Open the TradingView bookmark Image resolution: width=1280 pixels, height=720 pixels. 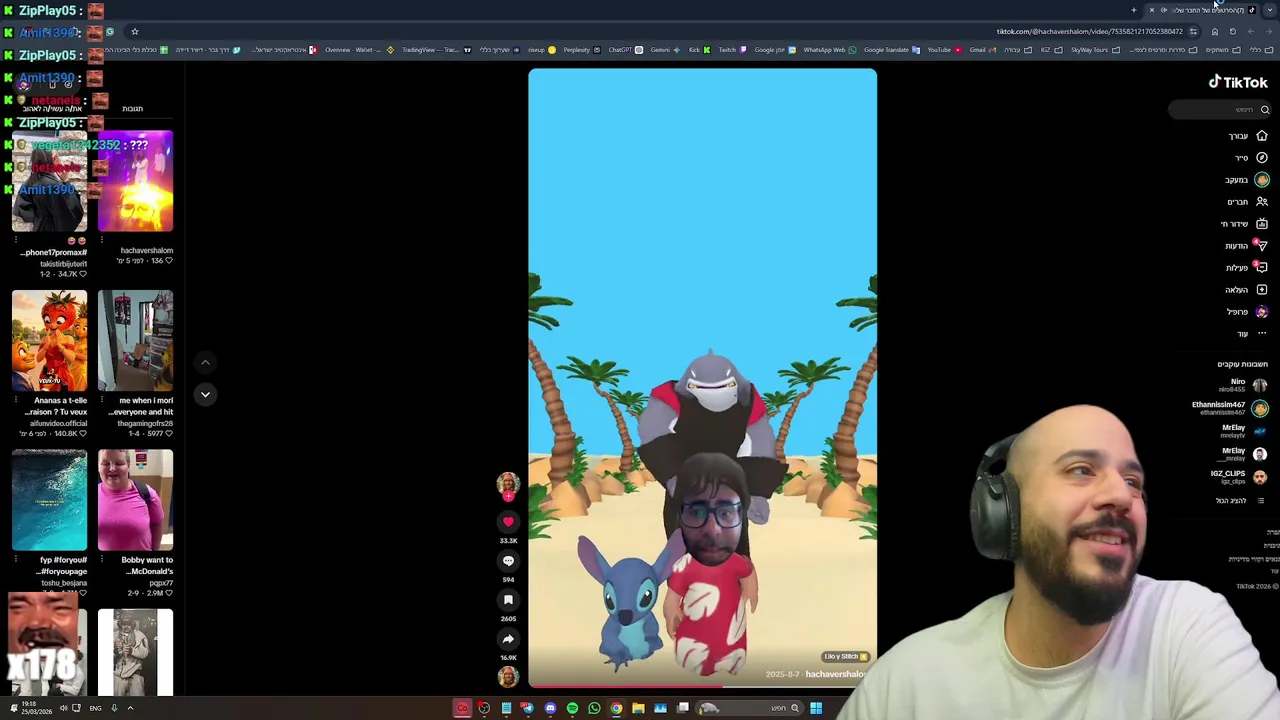point(436,50)
